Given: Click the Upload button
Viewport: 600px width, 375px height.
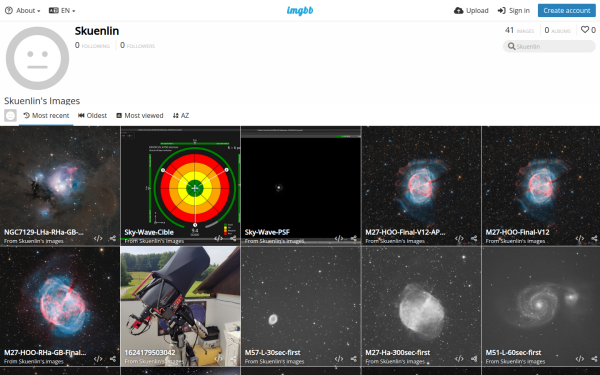Looking at the screenshot, I should pos(471,11).
